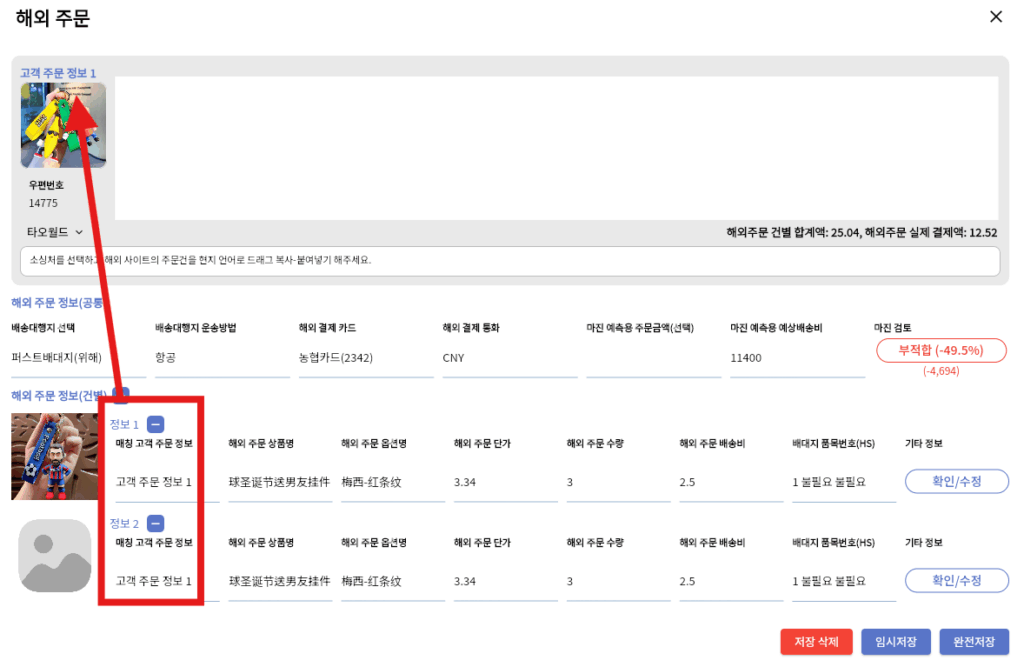Click the placeholder image icon for 정보 2
Screen dimensions: 1024x667
click(x=56, y=555)
